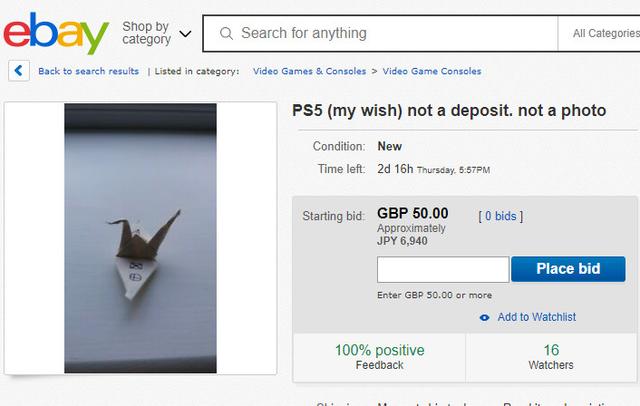Click the Time left 2d 16h text
640x406 pixels.
point(395,169)
